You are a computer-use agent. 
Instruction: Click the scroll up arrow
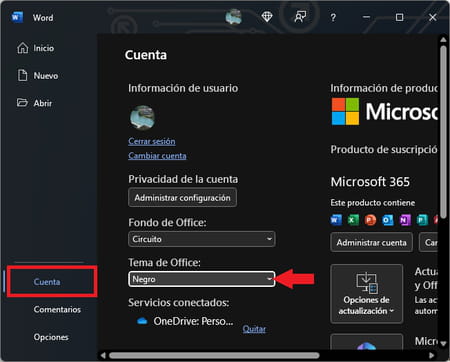pyautogui.click(x=443, y=40)
